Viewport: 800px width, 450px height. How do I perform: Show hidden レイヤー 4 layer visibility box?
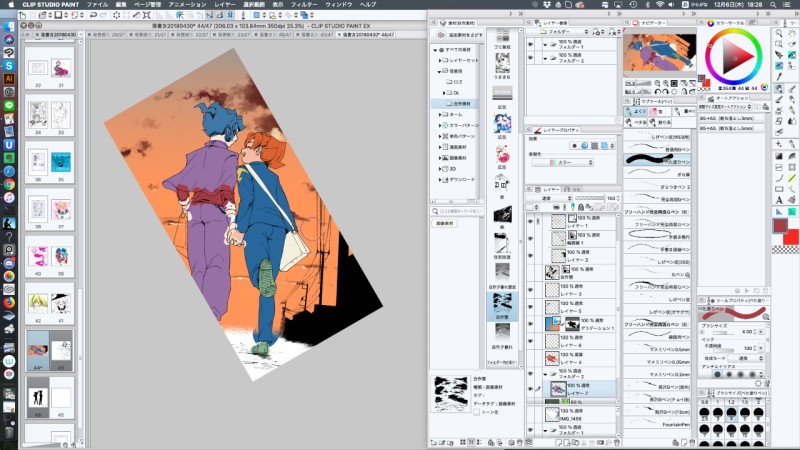[x=531, y=358]
